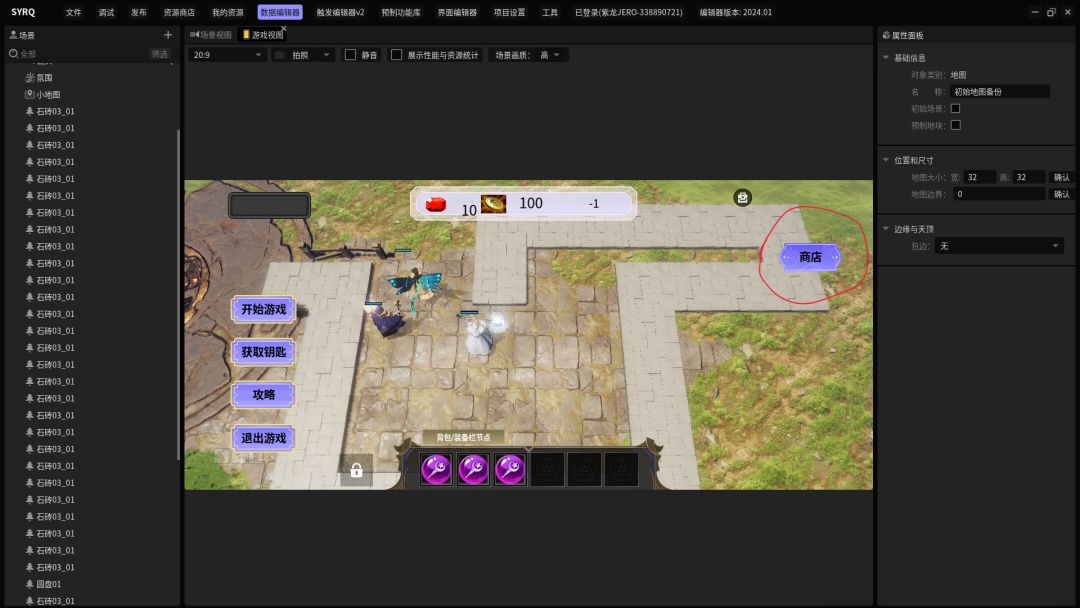Click the gold coin resource icon
The image size is (1080, 608).
tap(493, 204)
